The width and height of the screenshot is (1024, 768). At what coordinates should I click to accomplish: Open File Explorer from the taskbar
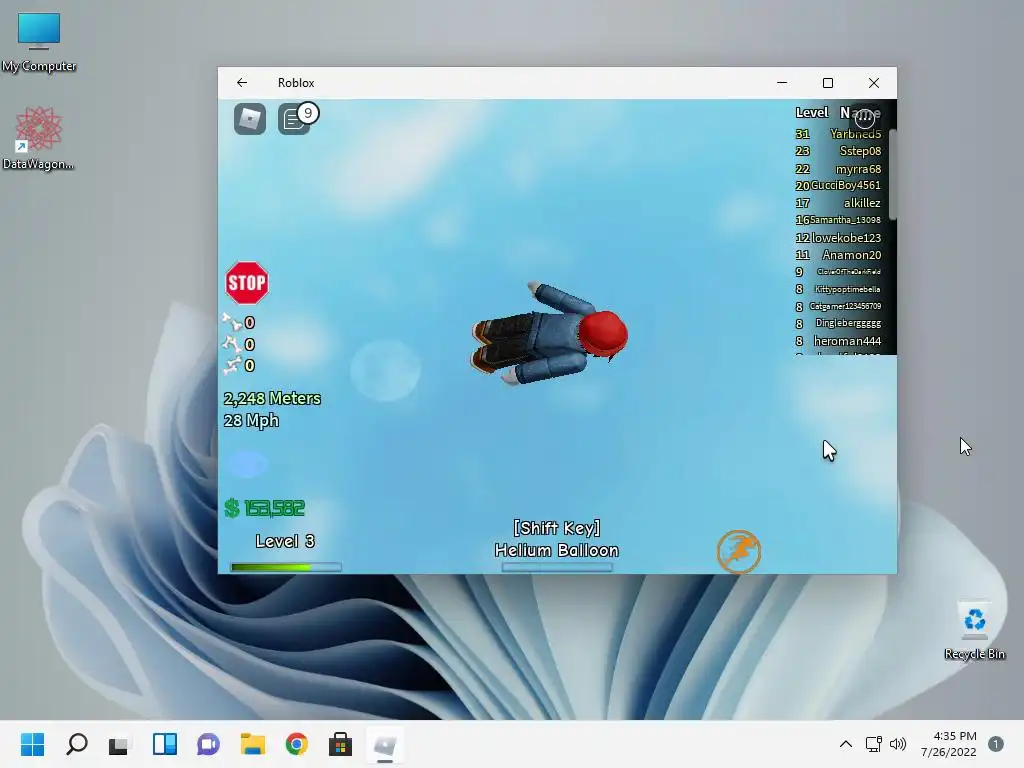[253, 744]
